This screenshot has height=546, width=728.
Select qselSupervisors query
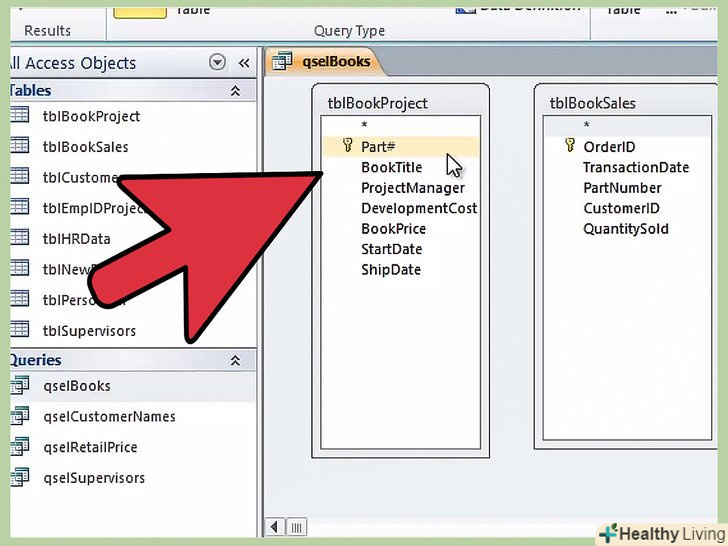tap(94, 478)
